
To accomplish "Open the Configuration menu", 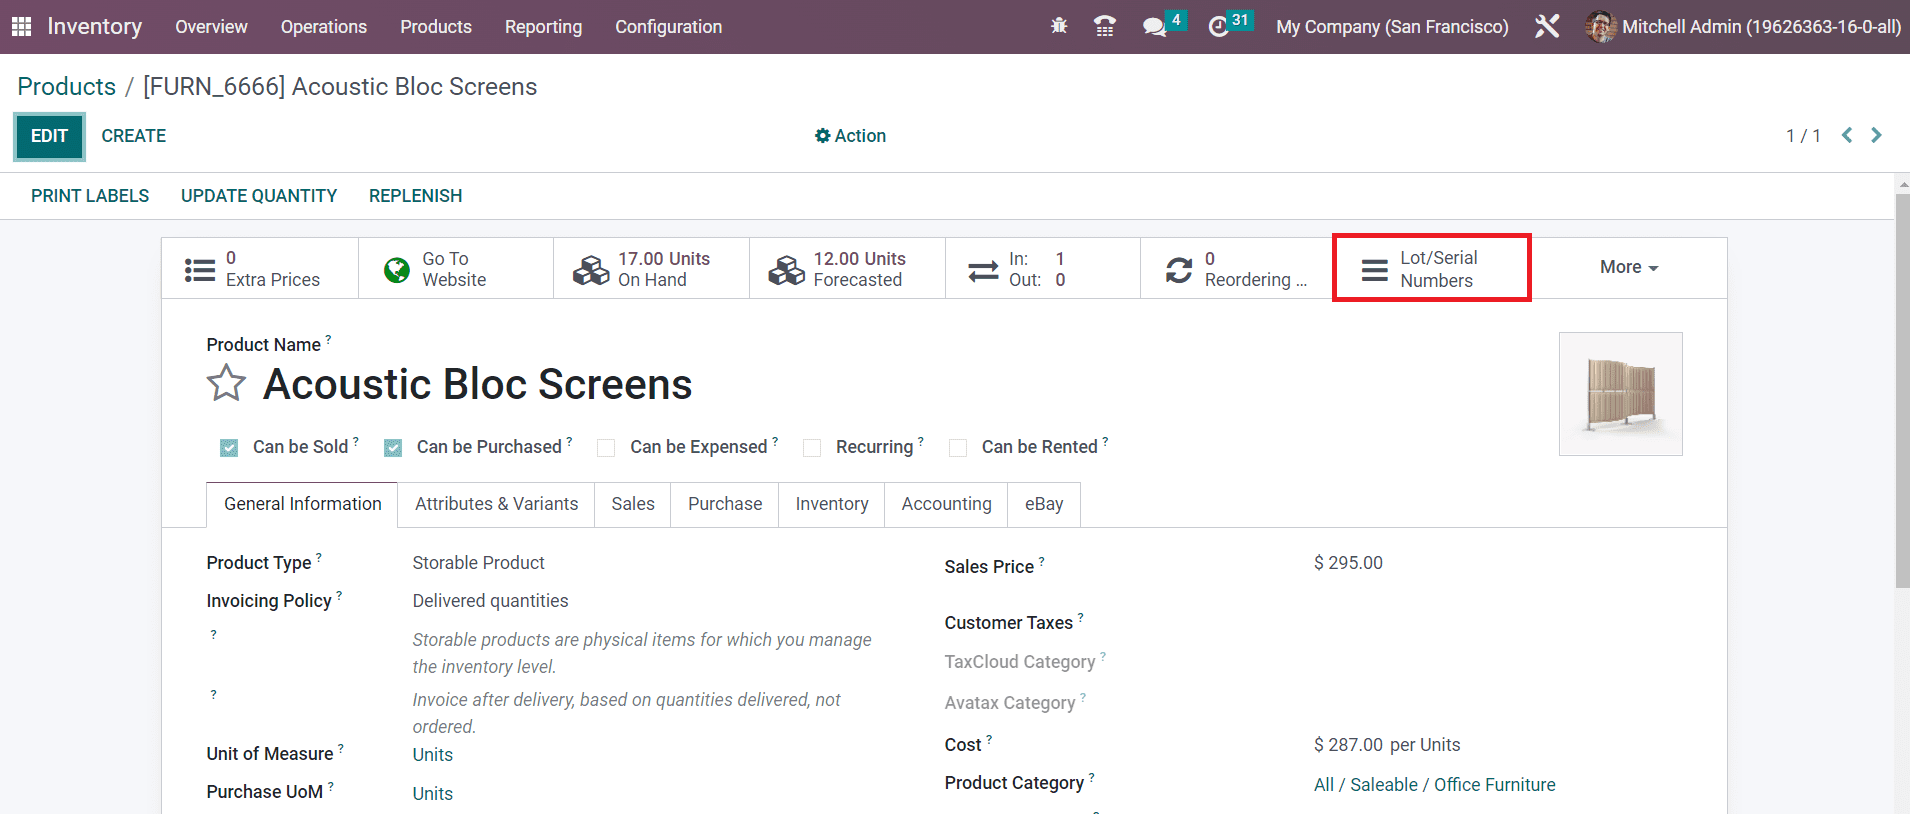I will [x=668, y=27].
